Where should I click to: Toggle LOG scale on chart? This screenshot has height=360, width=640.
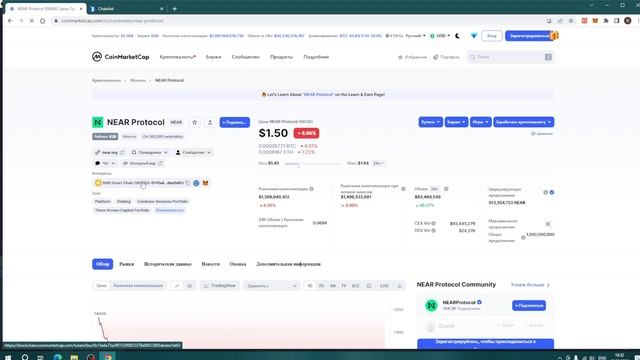[384, 286]
